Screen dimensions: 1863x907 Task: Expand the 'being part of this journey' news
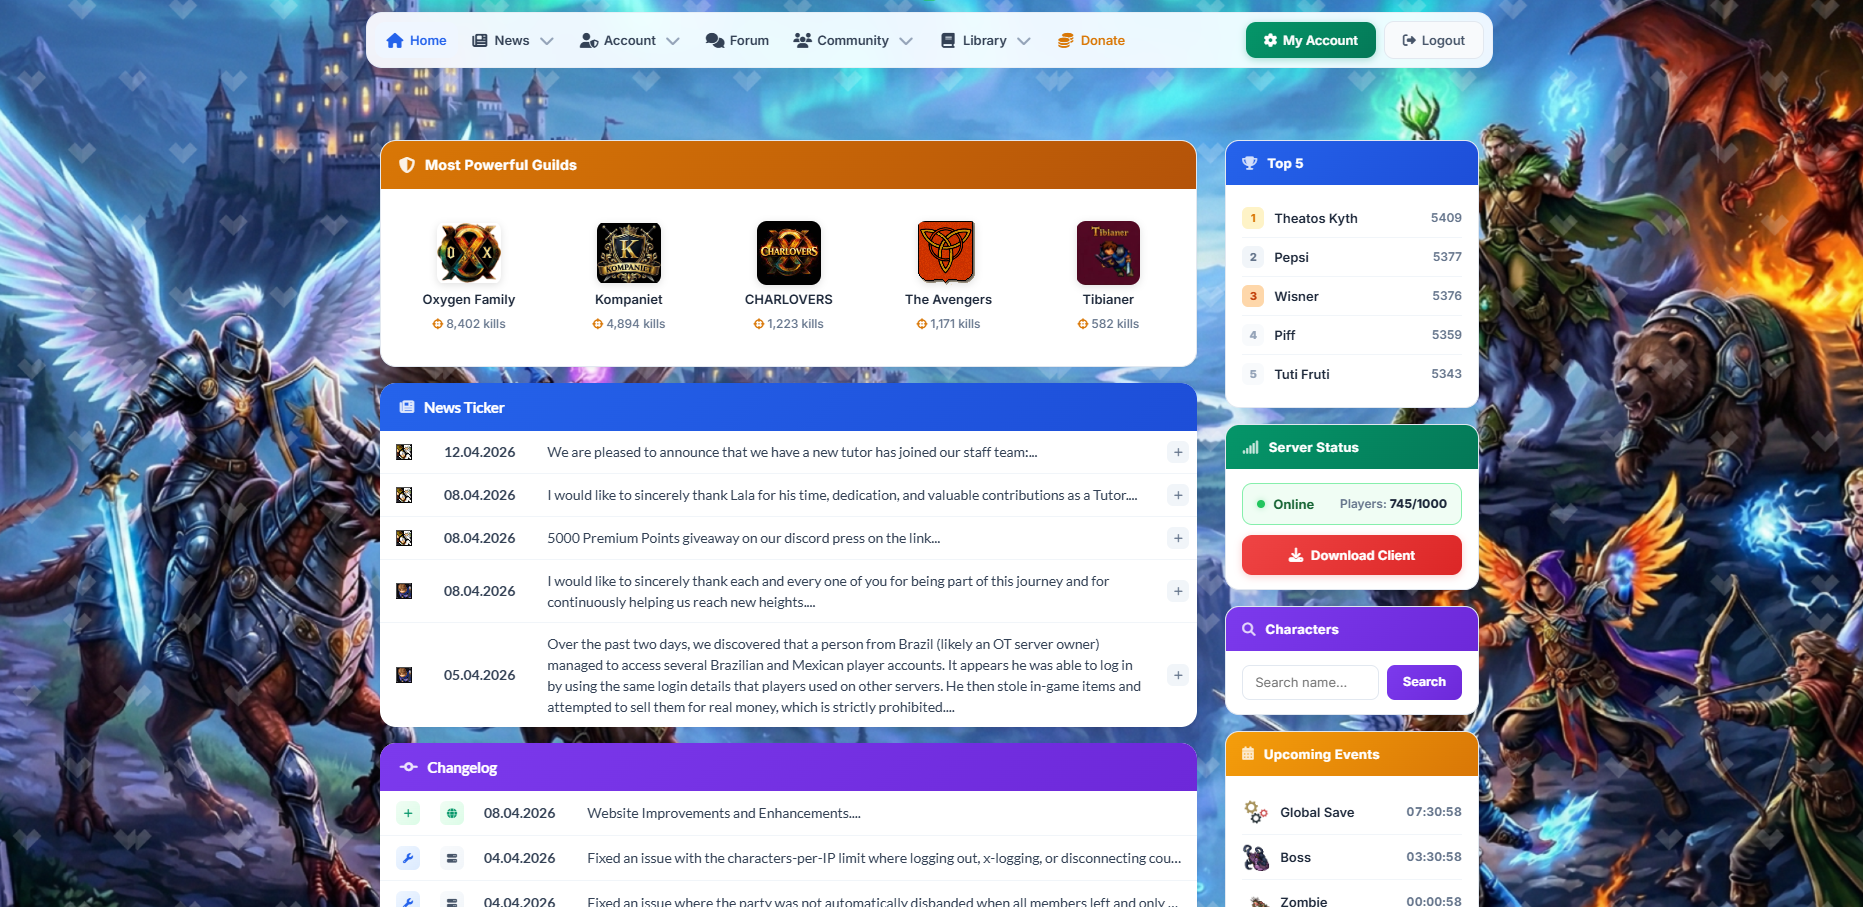coord(1178,591)
